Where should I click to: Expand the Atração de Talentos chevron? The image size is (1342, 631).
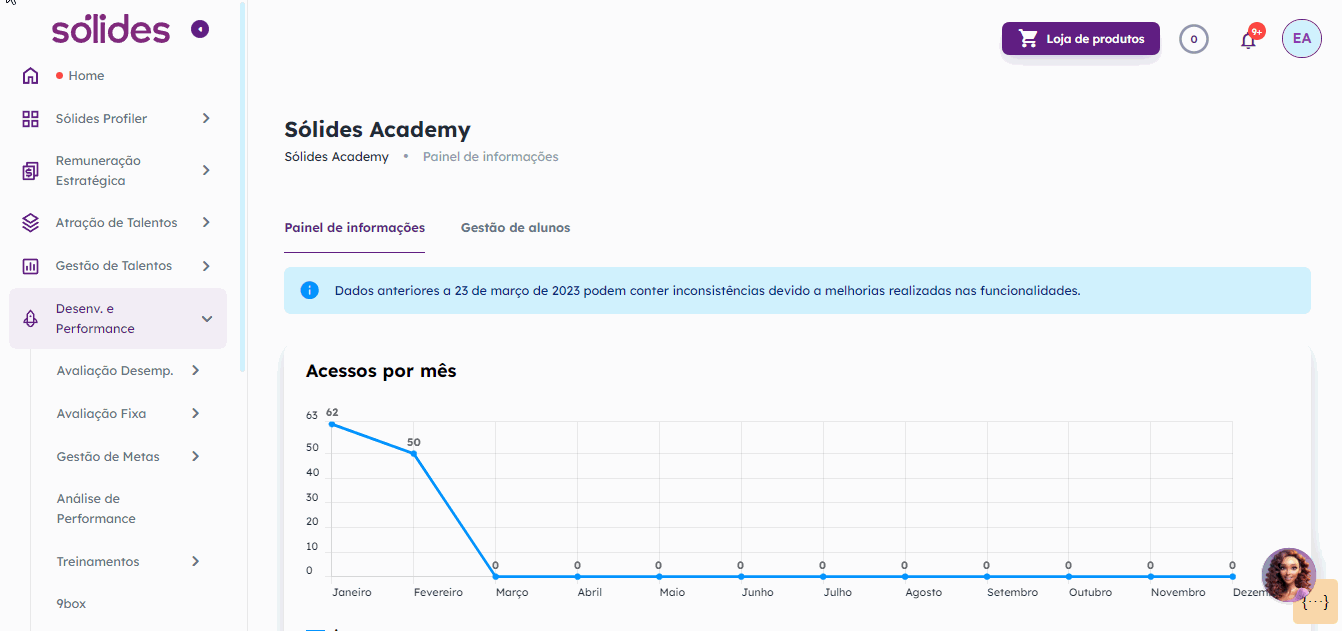(206, 223)
